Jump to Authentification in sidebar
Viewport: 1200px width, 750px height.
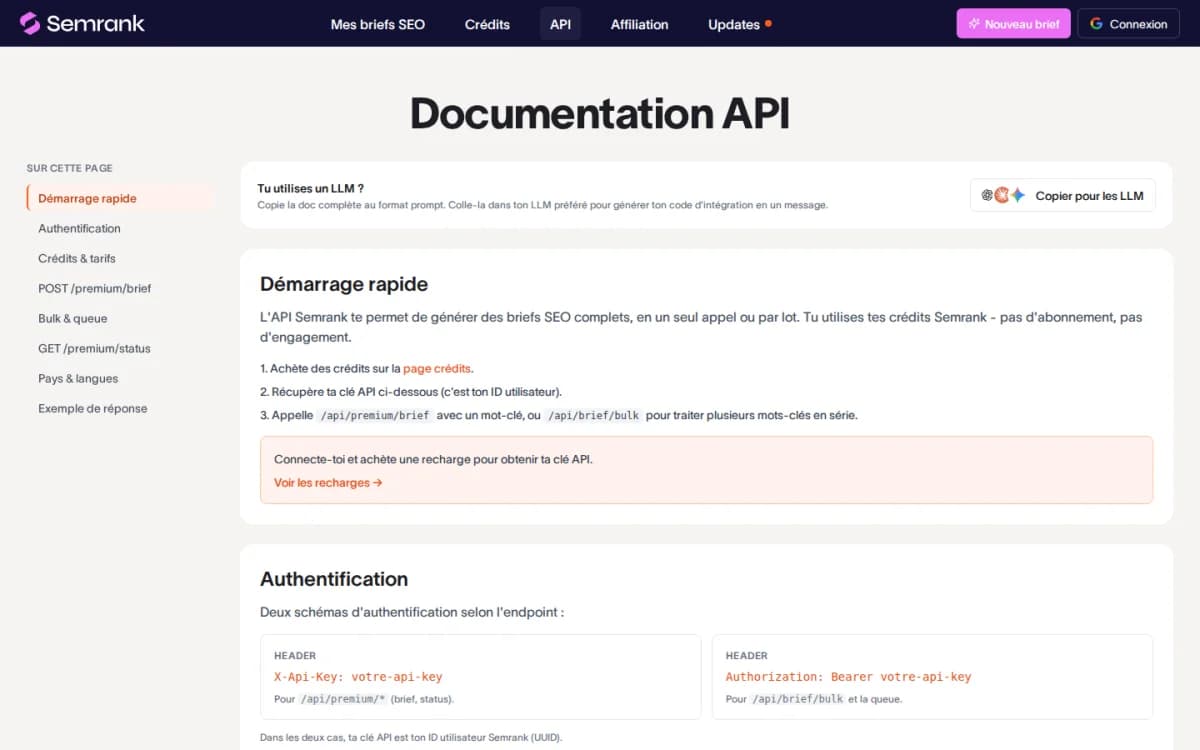(79, 228)
